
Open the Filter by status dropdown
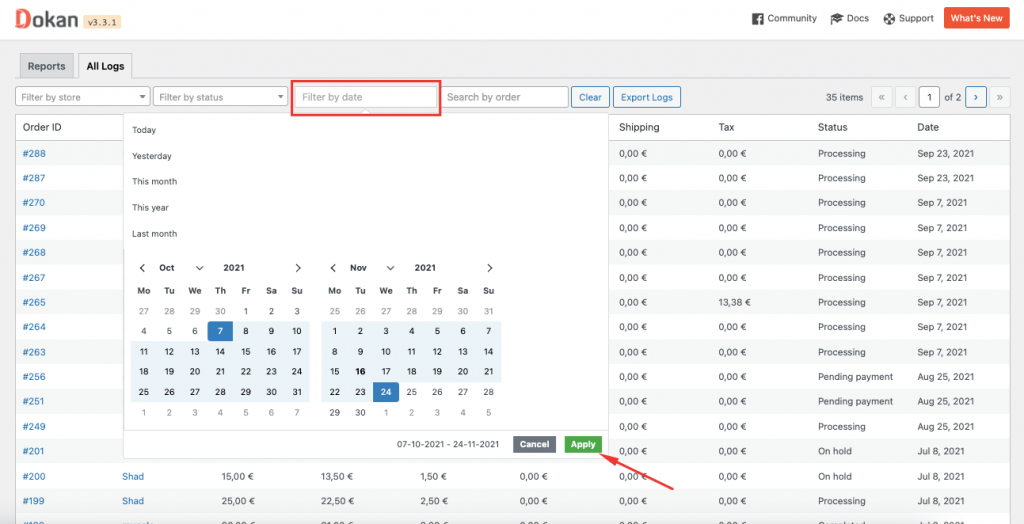(221, 97)
